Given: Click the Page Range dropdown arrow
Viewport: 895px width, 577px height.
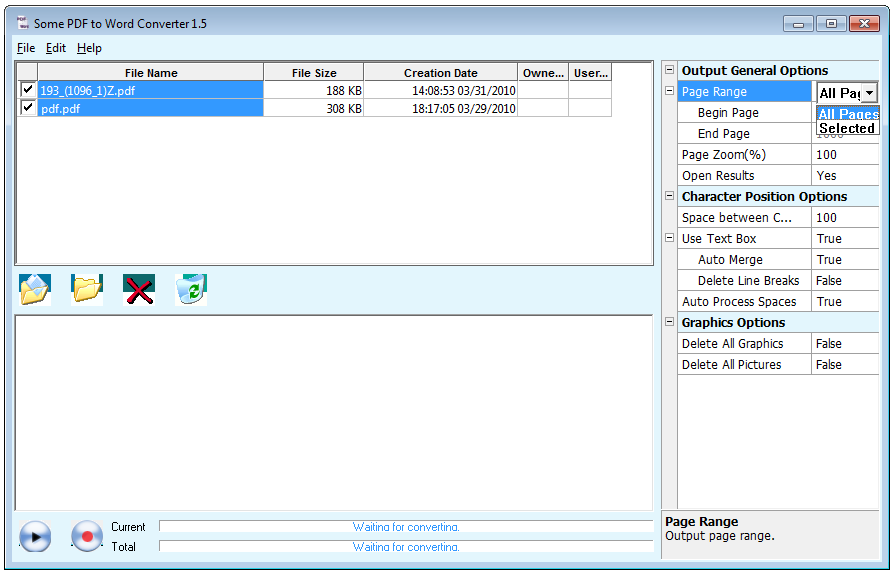Looking at the screenshot, I should [869, 92].
